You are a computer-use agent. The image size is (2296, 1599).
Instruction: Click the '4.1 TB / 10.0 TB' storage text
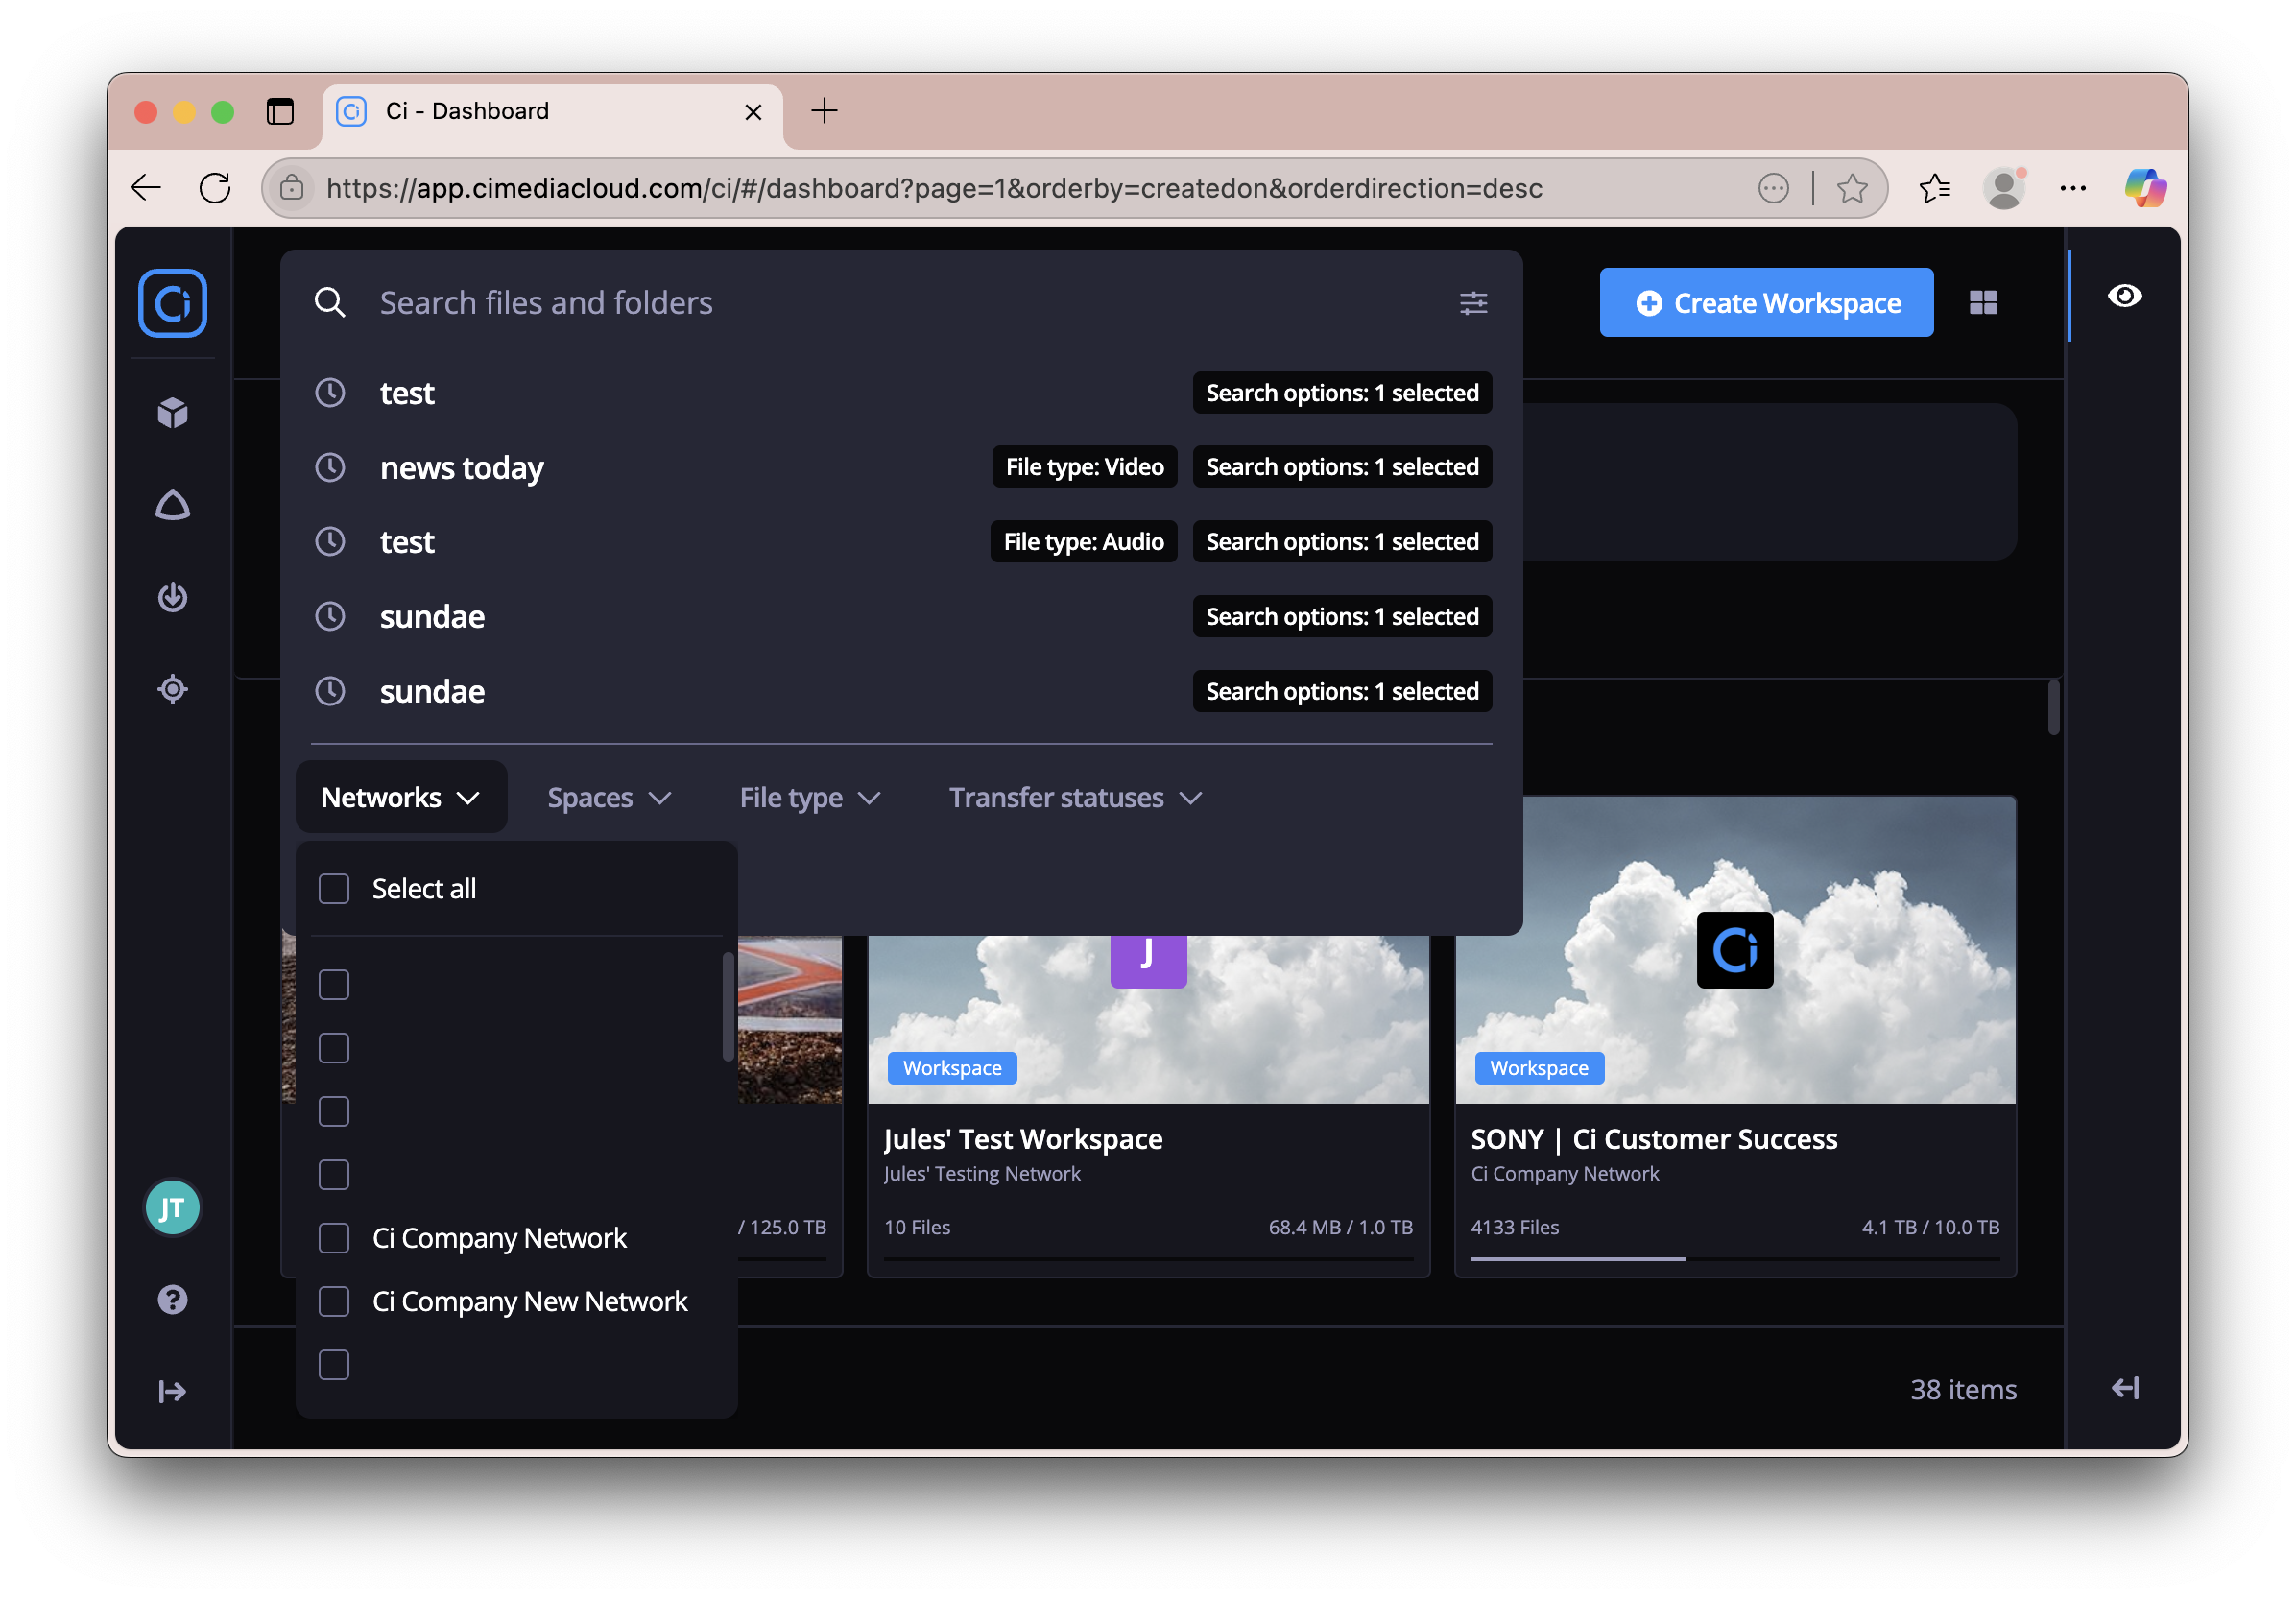(x=1930, y=1227)
